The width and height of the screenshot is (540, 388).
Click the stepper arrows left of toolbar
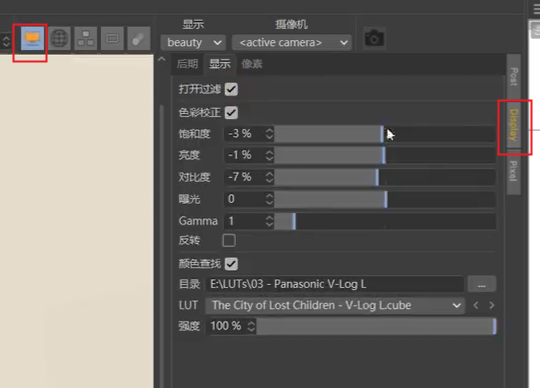(6, 41)
